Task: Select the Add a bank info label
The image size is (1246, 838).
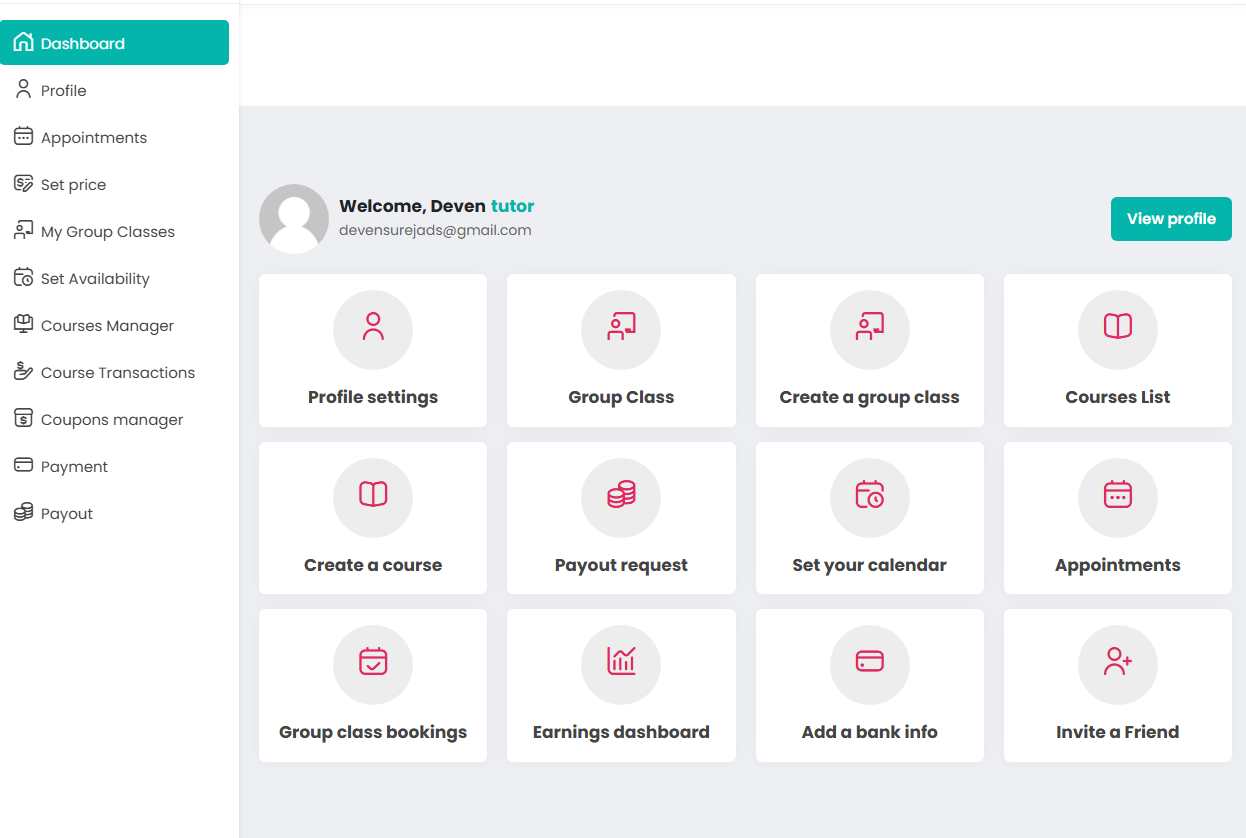Action: pyautogui.click(x=870, y=732)
